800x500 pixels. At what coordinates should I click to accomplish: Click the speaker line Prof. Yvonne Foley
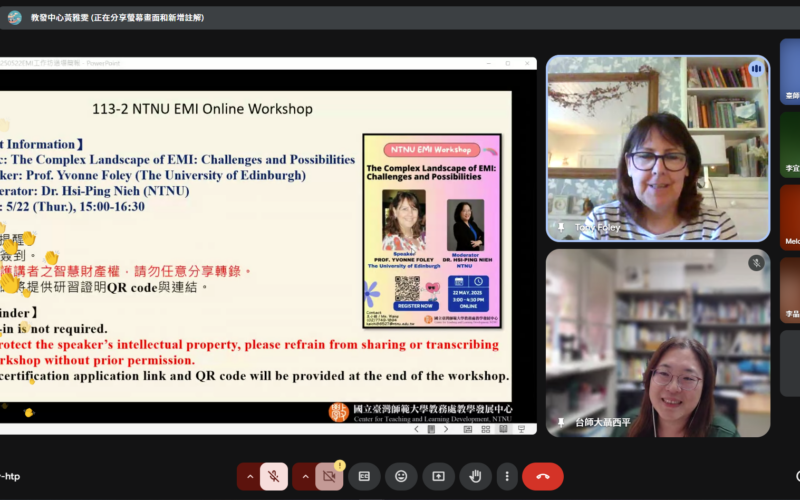pos(153,175)
